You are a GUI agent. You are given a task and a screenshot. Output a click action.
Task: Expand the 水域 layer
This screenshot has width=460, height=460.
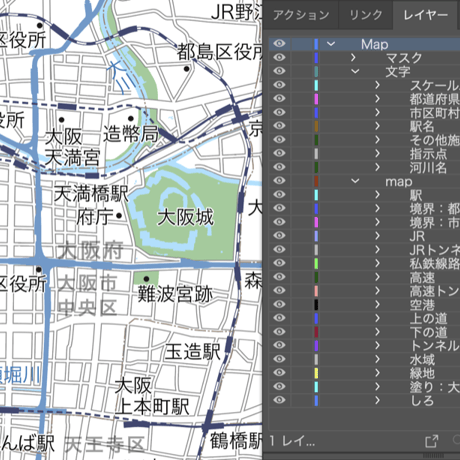[377, 359]
